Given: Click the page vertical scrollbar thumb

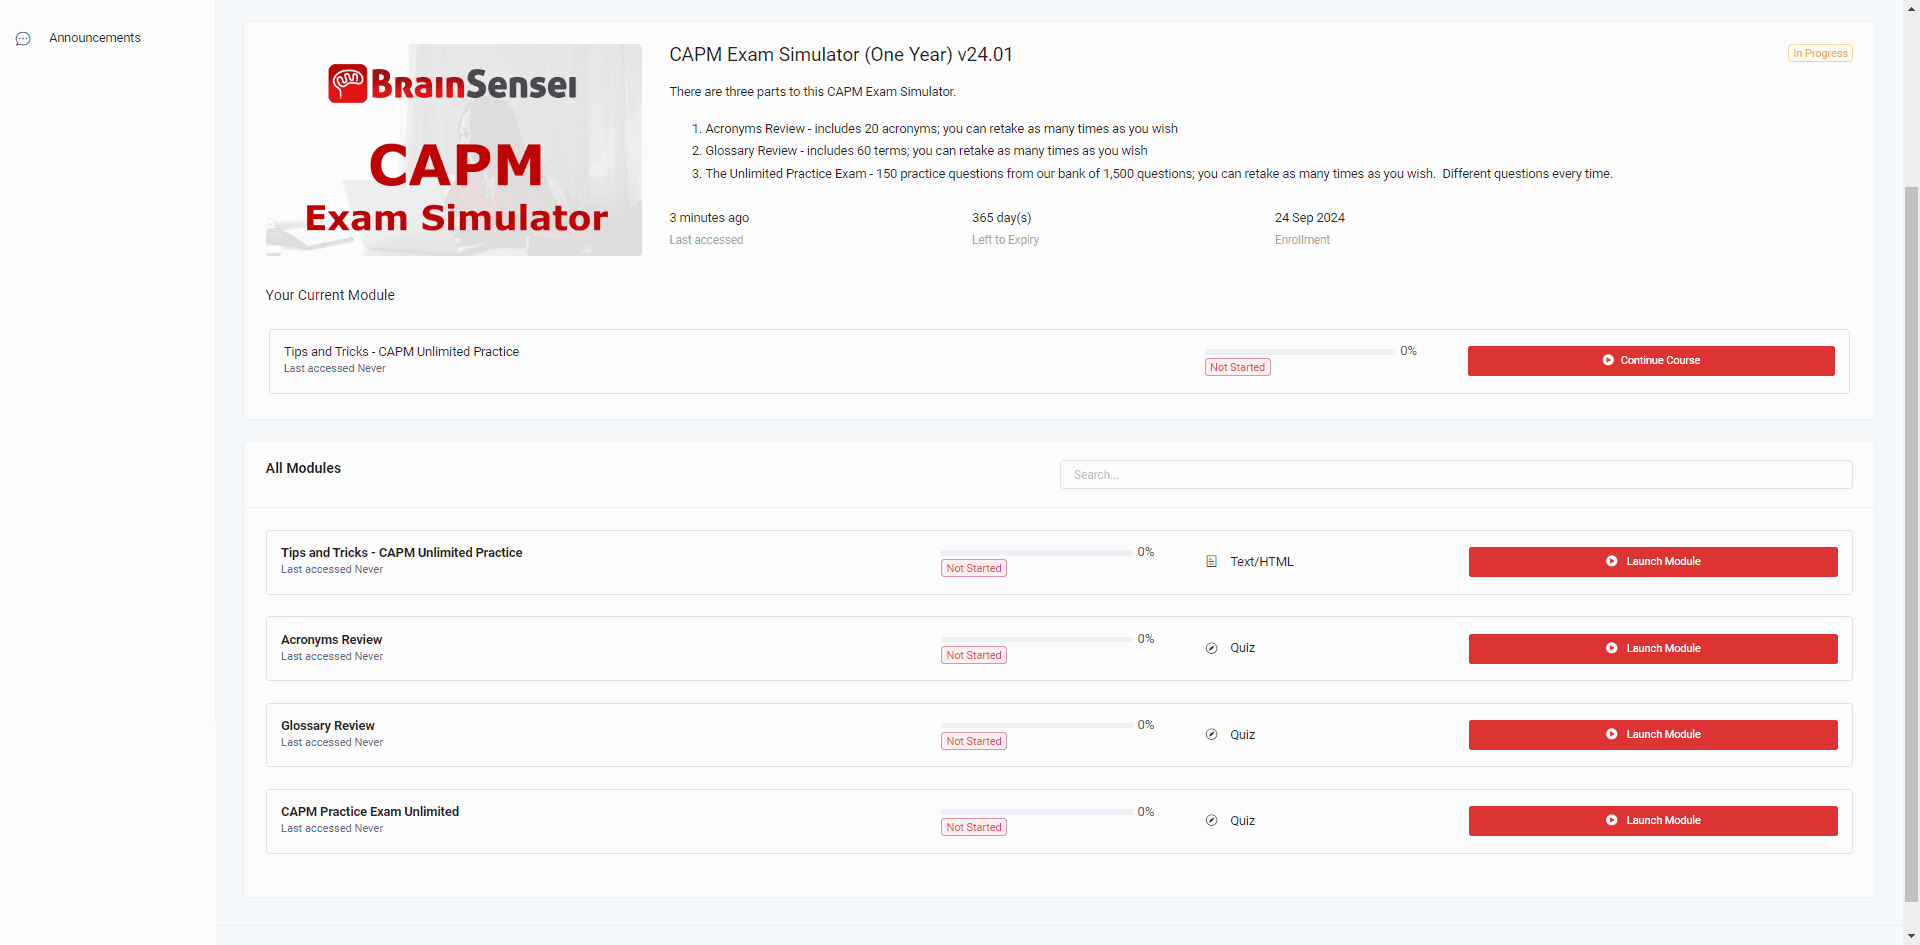Looking at the screenshot, I should coord(1911,543).
